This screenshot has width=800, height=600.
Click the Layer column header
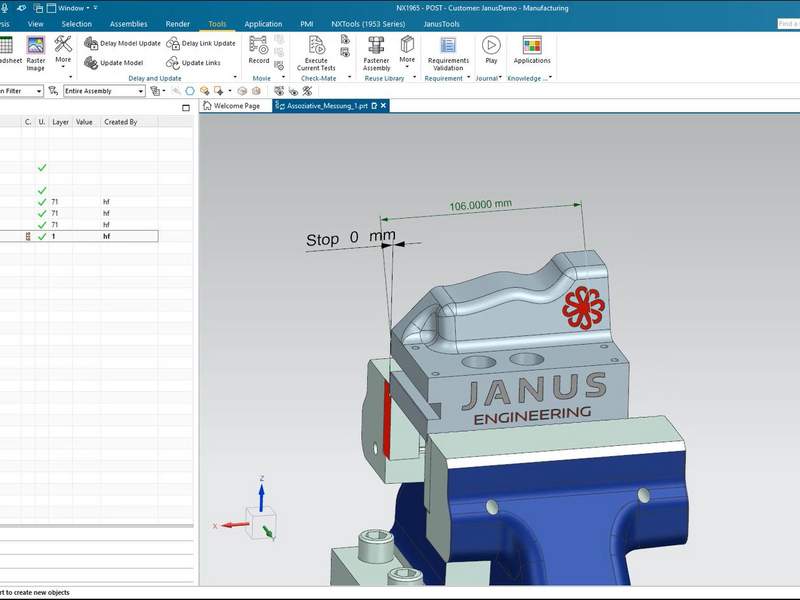tap(61, 122)
